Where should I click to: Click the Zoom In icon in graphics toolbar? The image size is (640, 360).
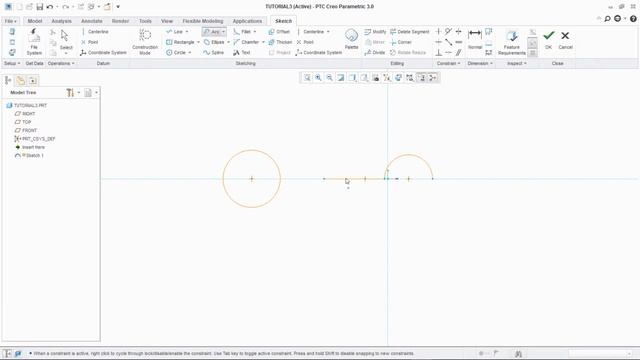coord(318,78)
